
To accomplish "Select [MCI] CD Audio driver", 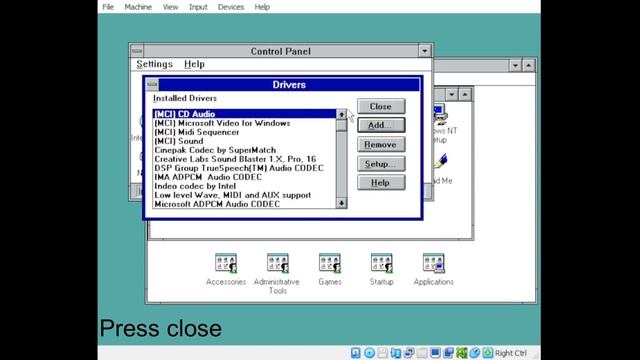I will tap(244, 114).
